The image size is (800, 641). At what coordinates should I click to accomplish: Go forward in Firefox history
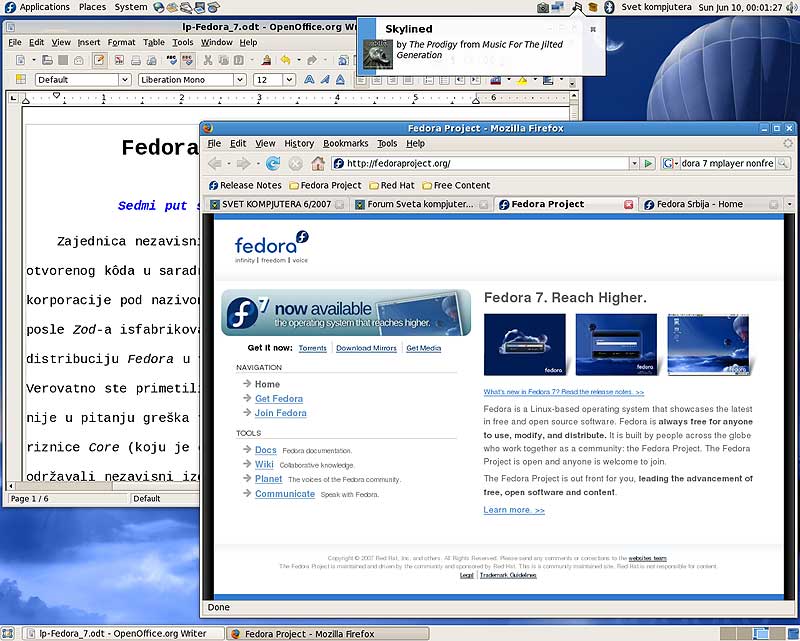tap(243, 163)
